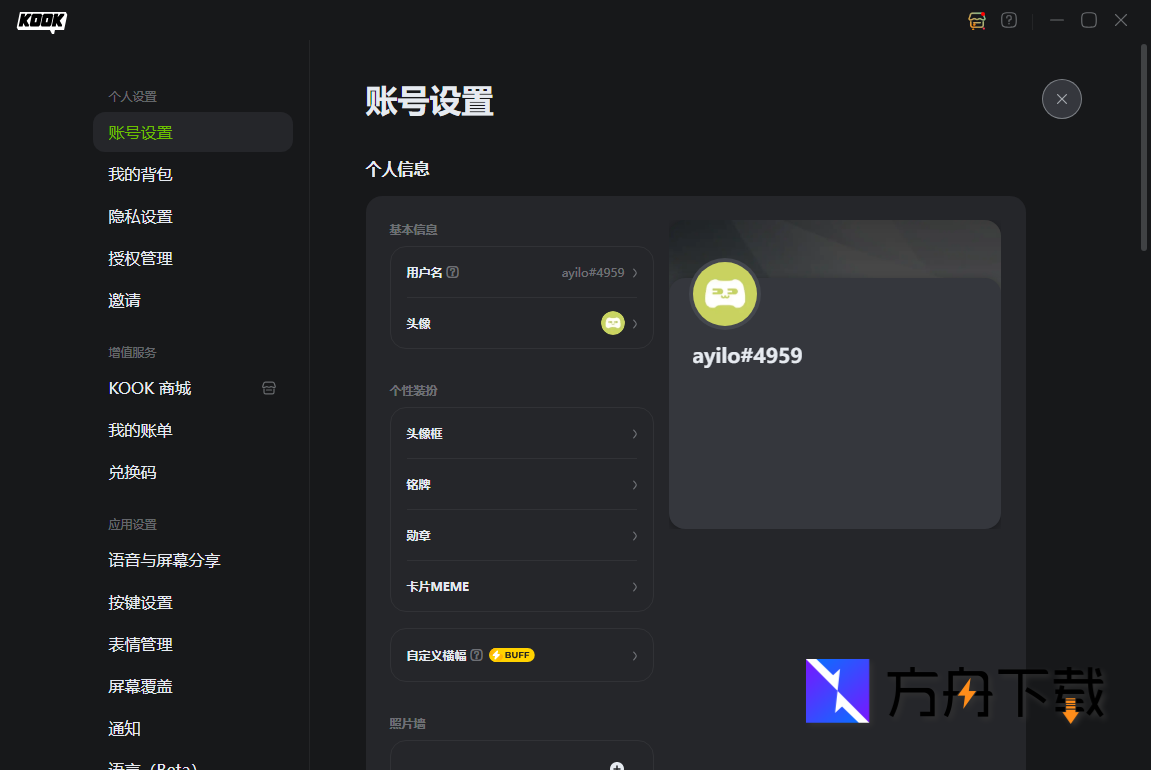This screenshot has height=770, width=1151.
Task: Go to 兑换码 redemption page
Action: pos(132,472)
